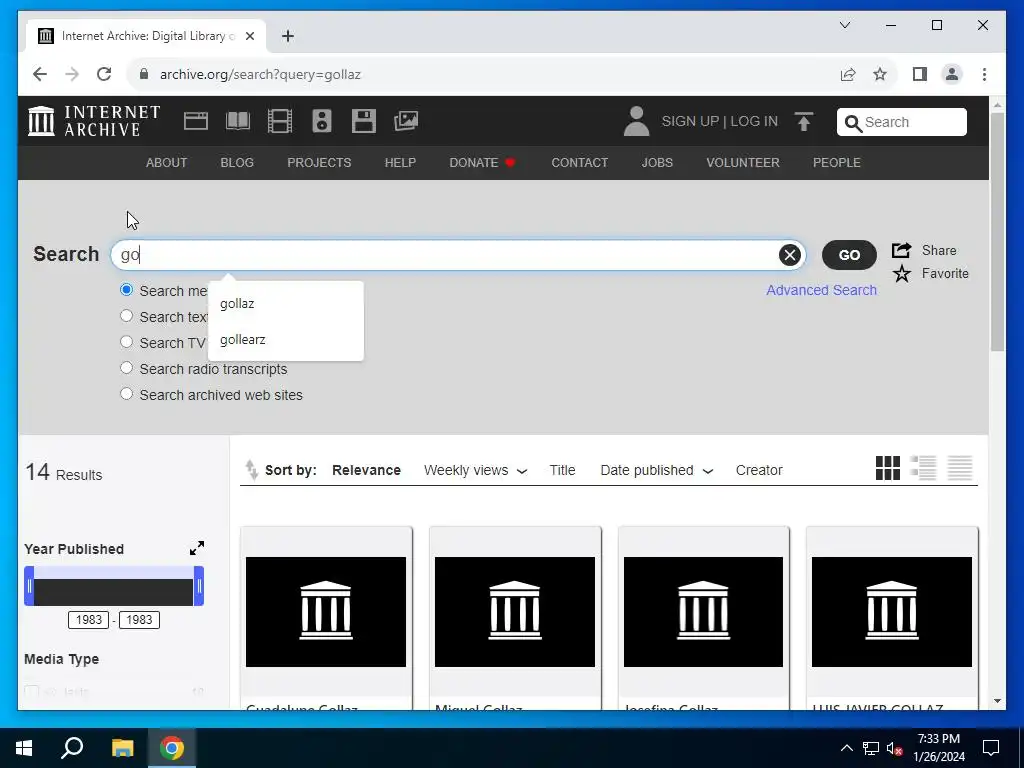
Task: Click the Upload arrow icon
Action: pyautogui.click(x=804, y=121)
